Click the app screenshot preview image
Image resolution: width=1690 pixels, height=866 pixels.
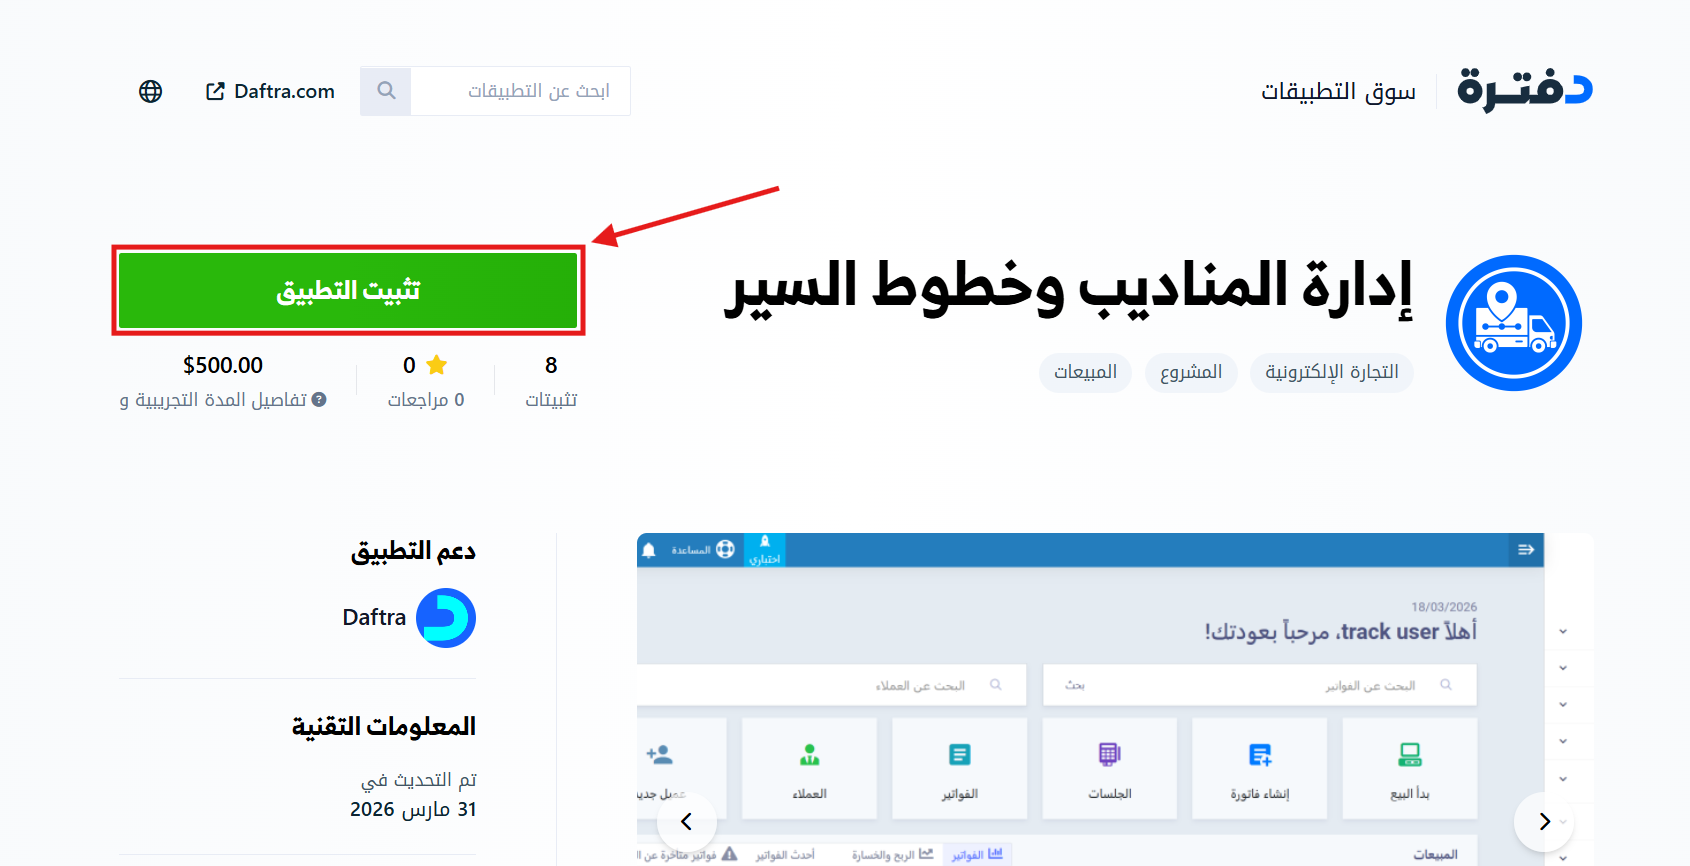point(1090,699)
